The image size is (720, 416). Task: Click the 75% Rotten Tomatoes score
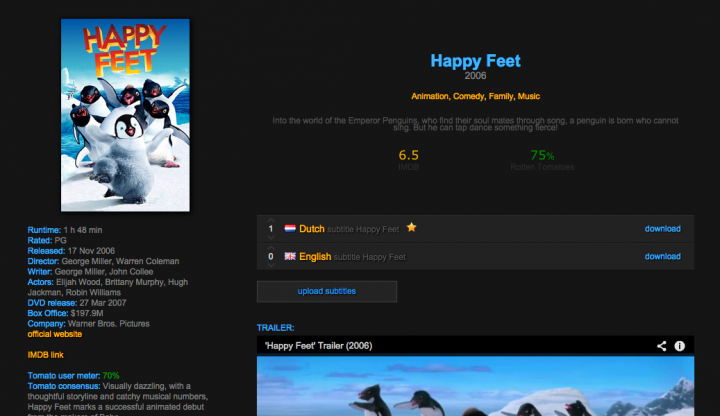542,155
